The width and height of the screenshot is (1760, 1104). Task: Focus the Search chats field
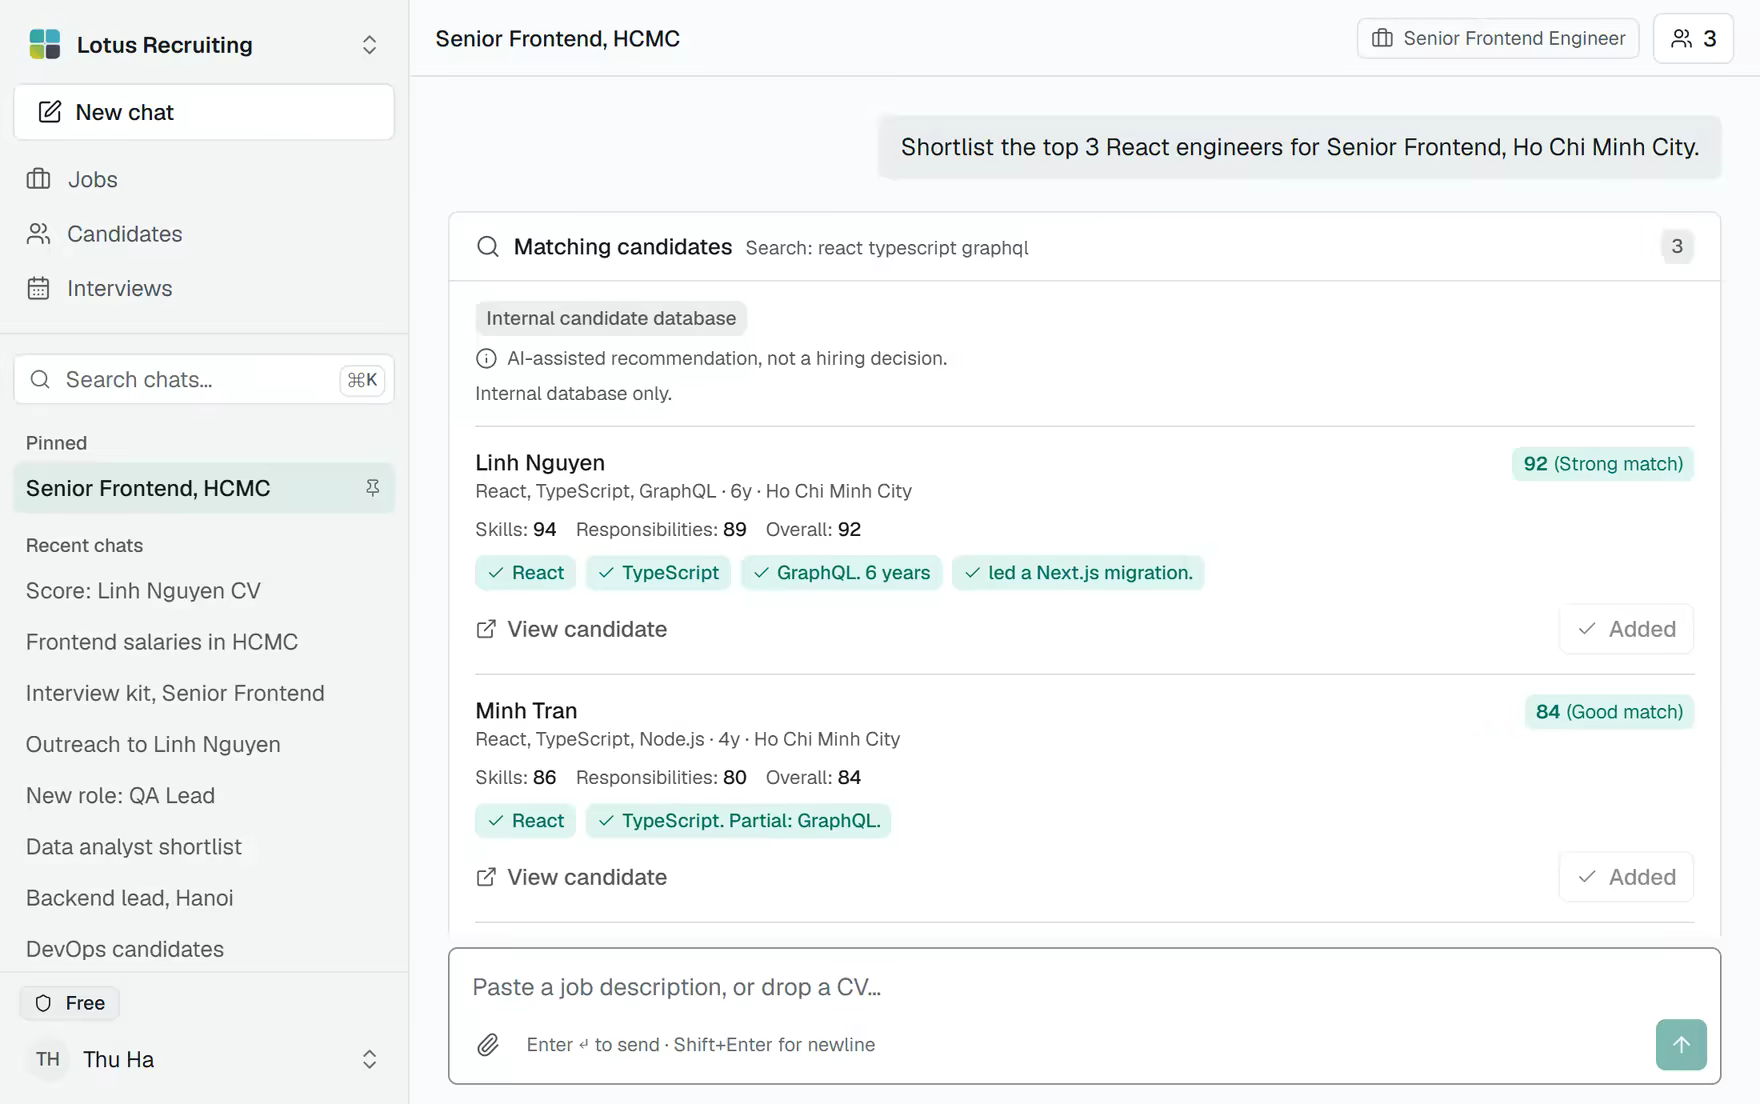(204, 380)
